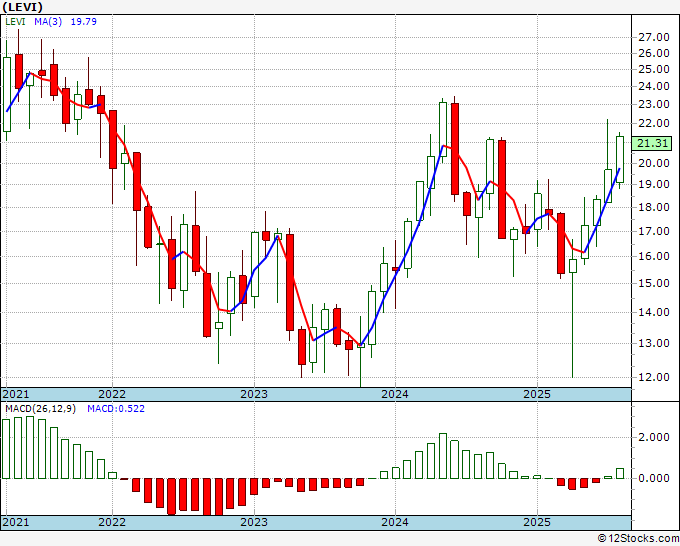Click 2025 on the price chart timeline

point(537,394)
